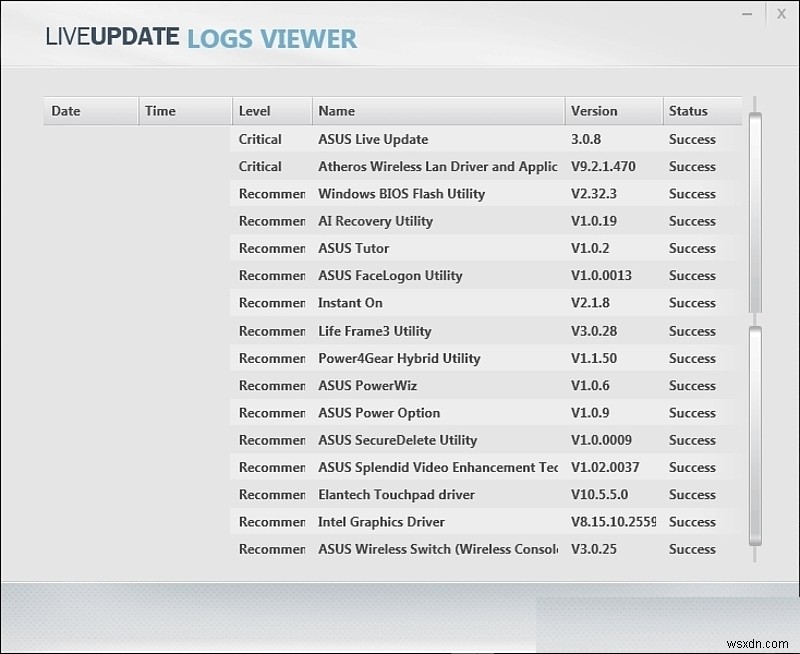Sort by the Name column header
Screen dimensions: 800x654
click(438, 111)
